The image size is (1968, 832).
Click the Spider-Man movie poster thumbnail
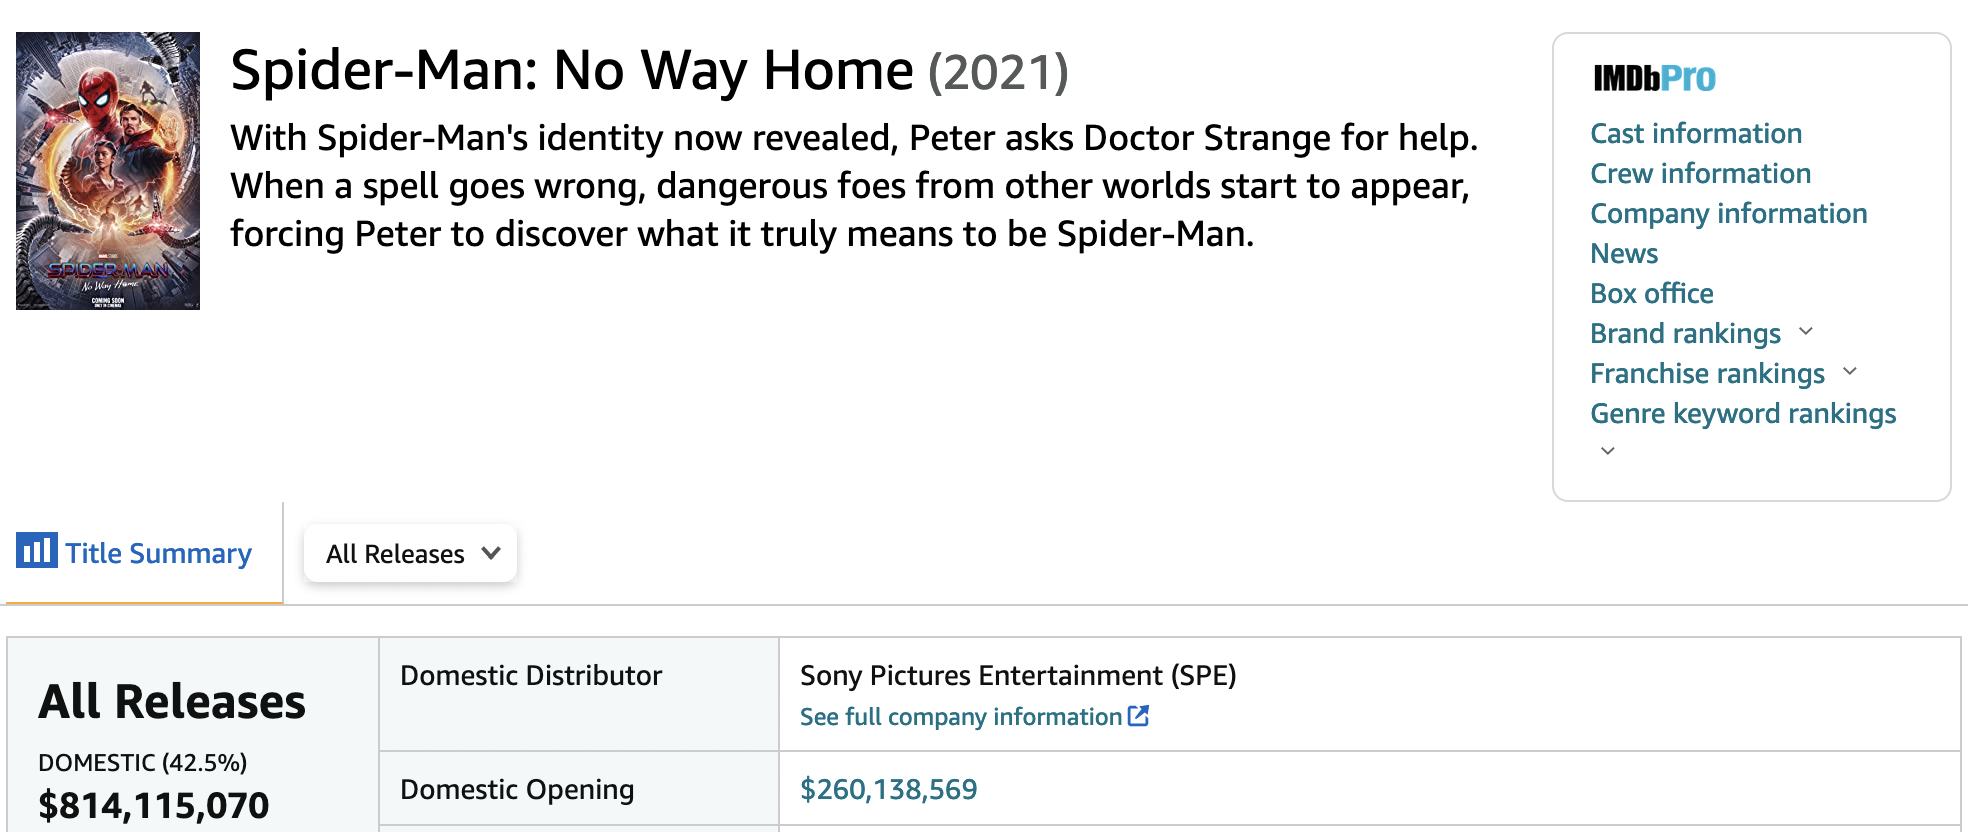click(x=108, y=171)
